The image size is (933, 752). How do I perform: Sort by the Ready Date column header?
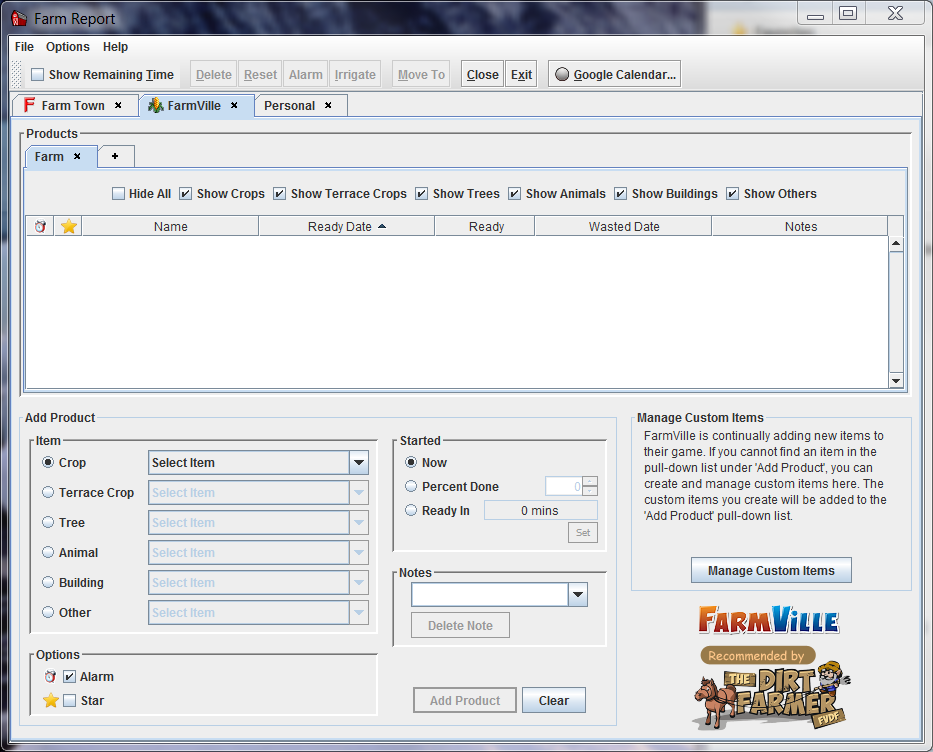click(346, 227)
